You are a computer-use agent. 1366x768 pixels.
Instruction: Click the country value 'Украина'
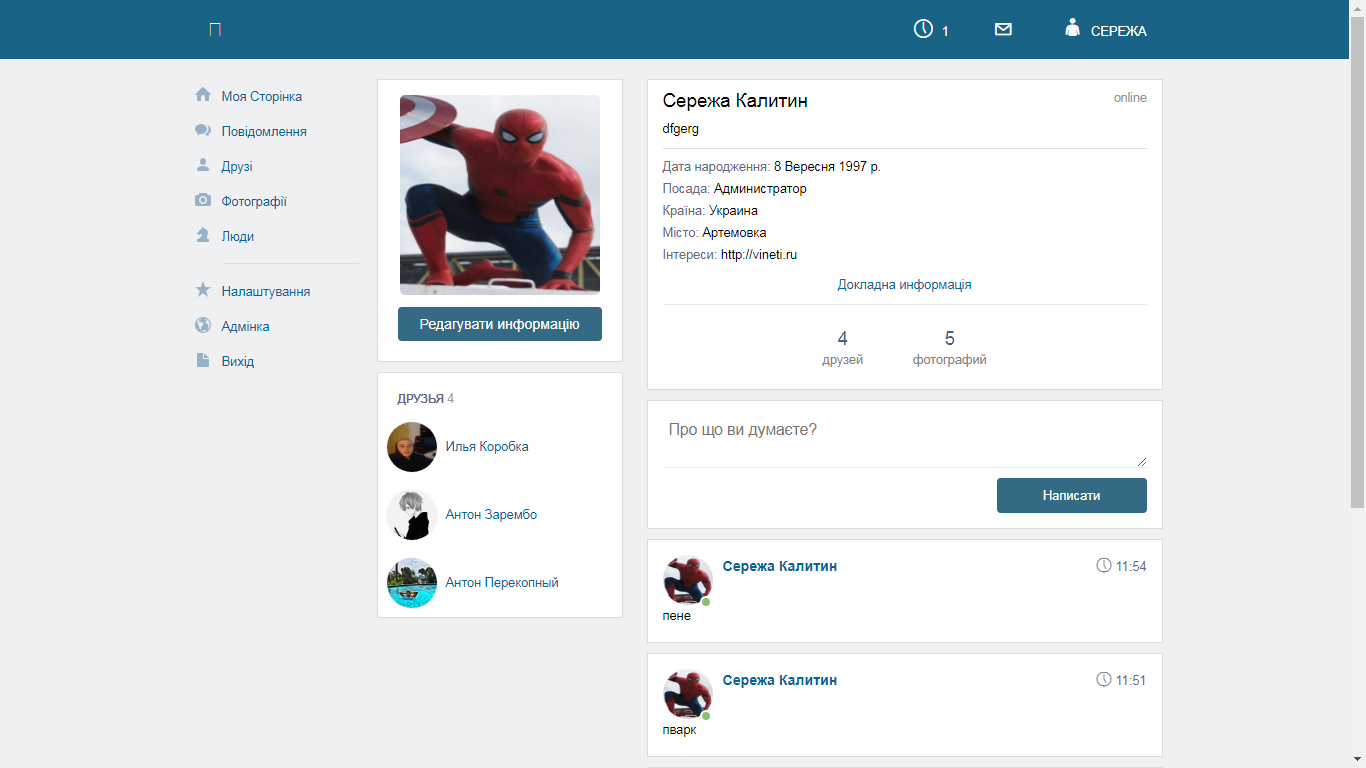(733, 211)
